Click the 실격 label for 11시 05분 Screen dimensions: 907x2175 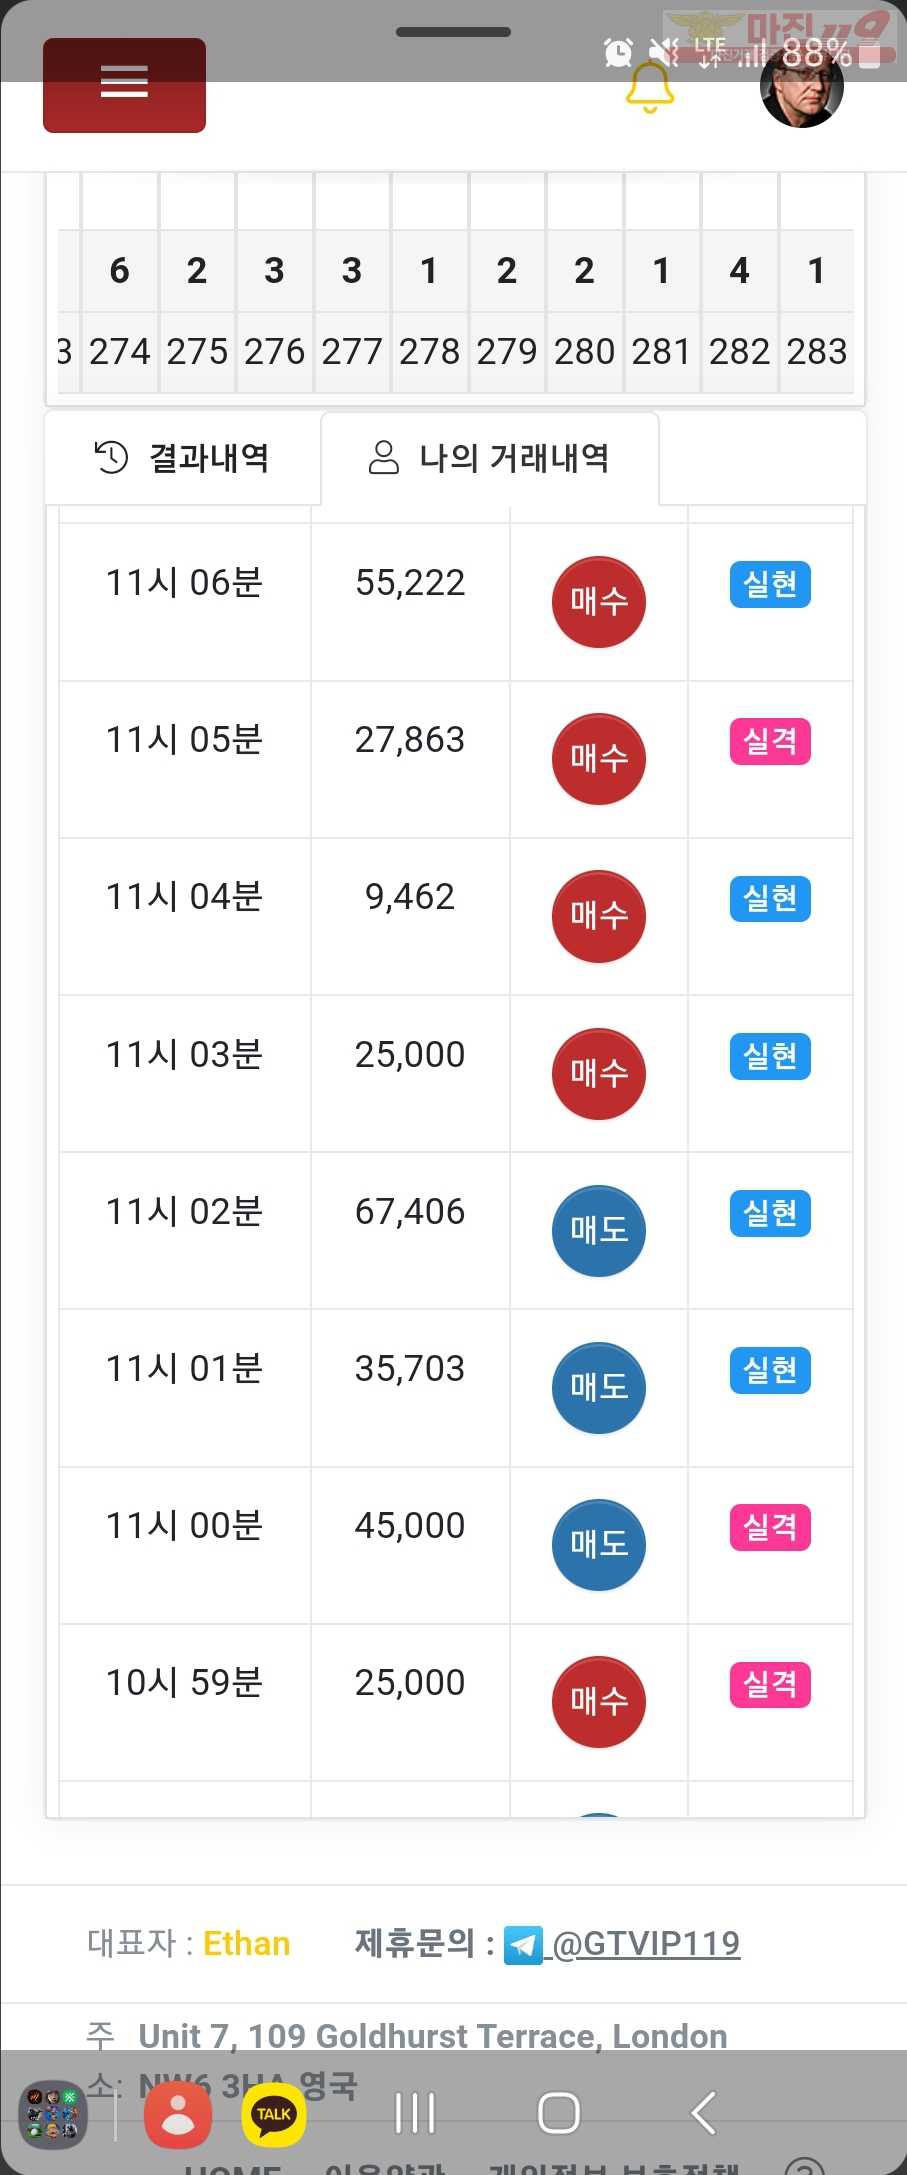770,741
